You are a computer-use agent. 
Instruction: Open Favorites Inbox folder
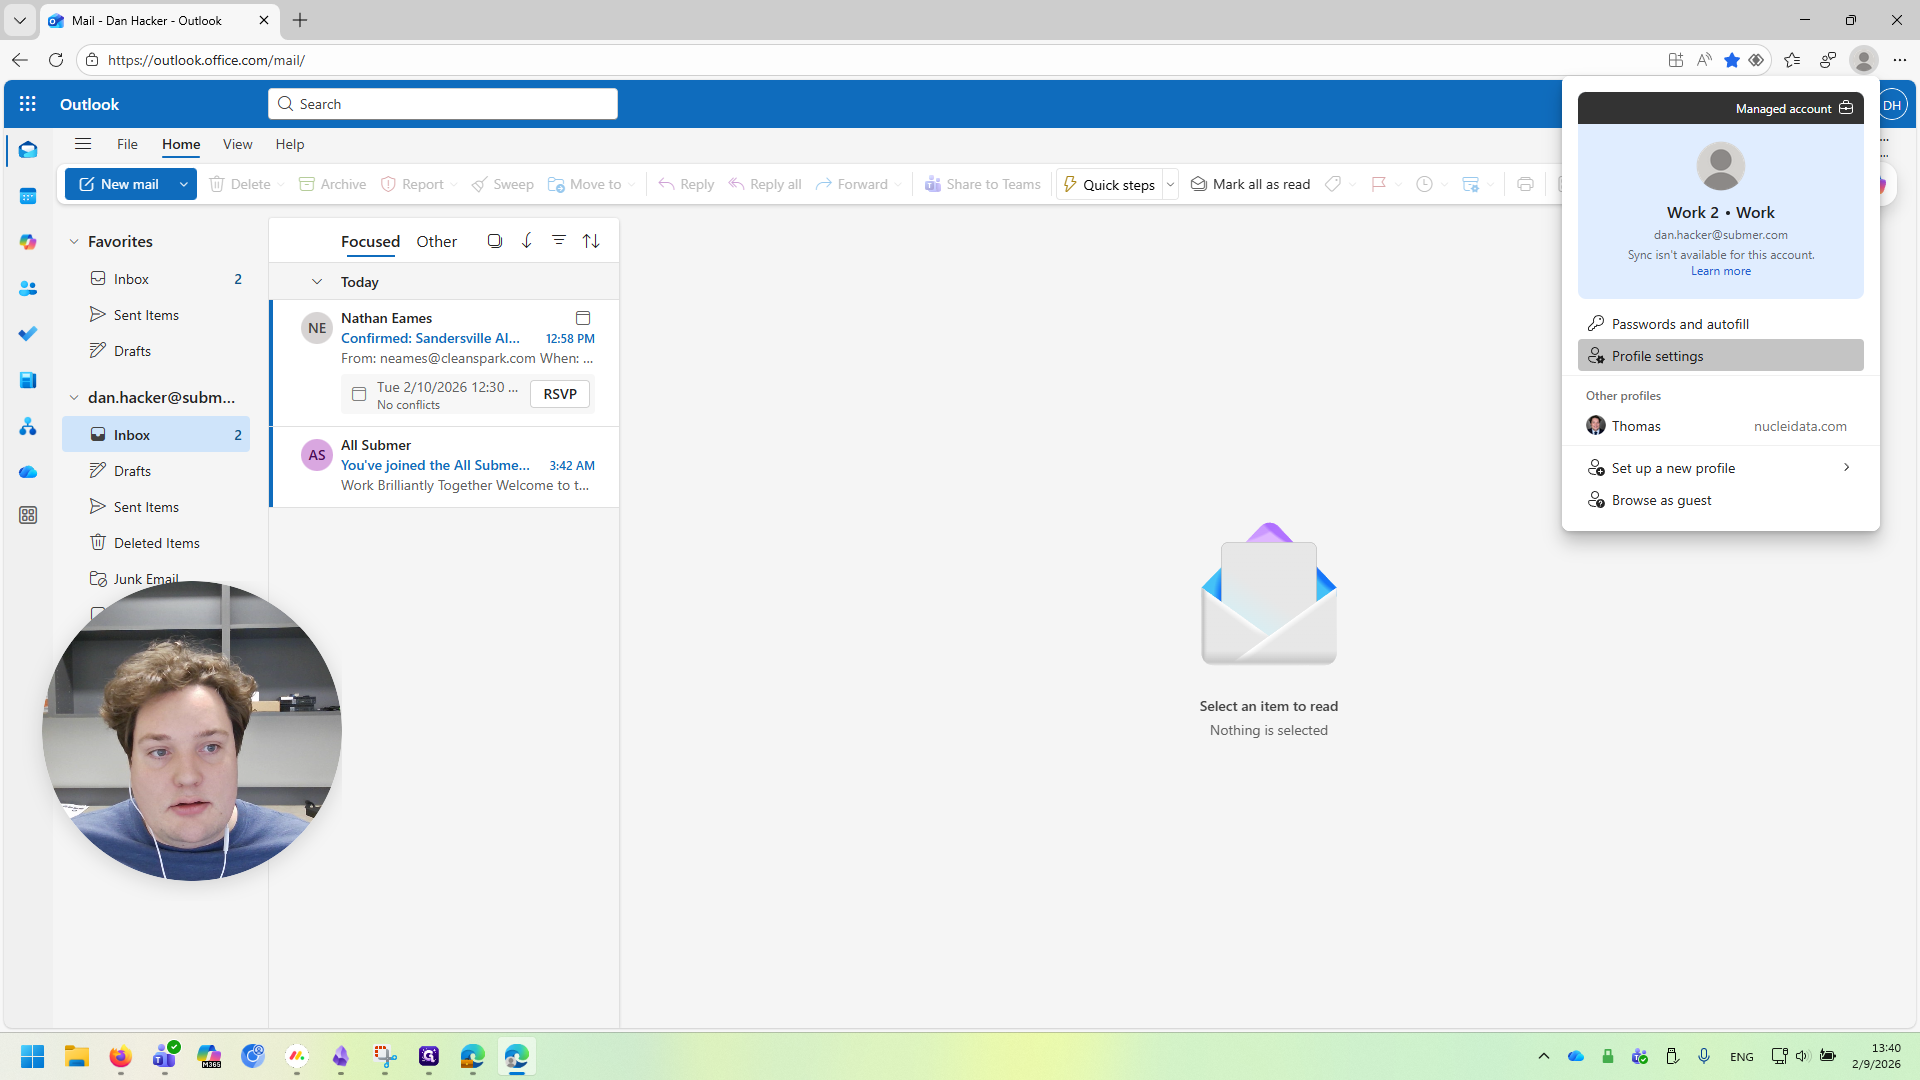pyautogui.click(x=156, y=279)
